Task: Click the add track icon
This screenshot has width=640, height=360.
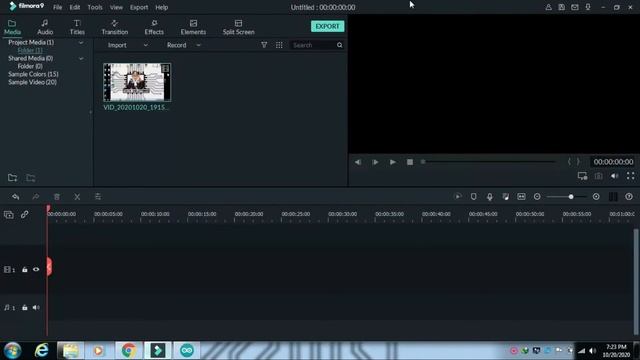Action: coord(9,214)
